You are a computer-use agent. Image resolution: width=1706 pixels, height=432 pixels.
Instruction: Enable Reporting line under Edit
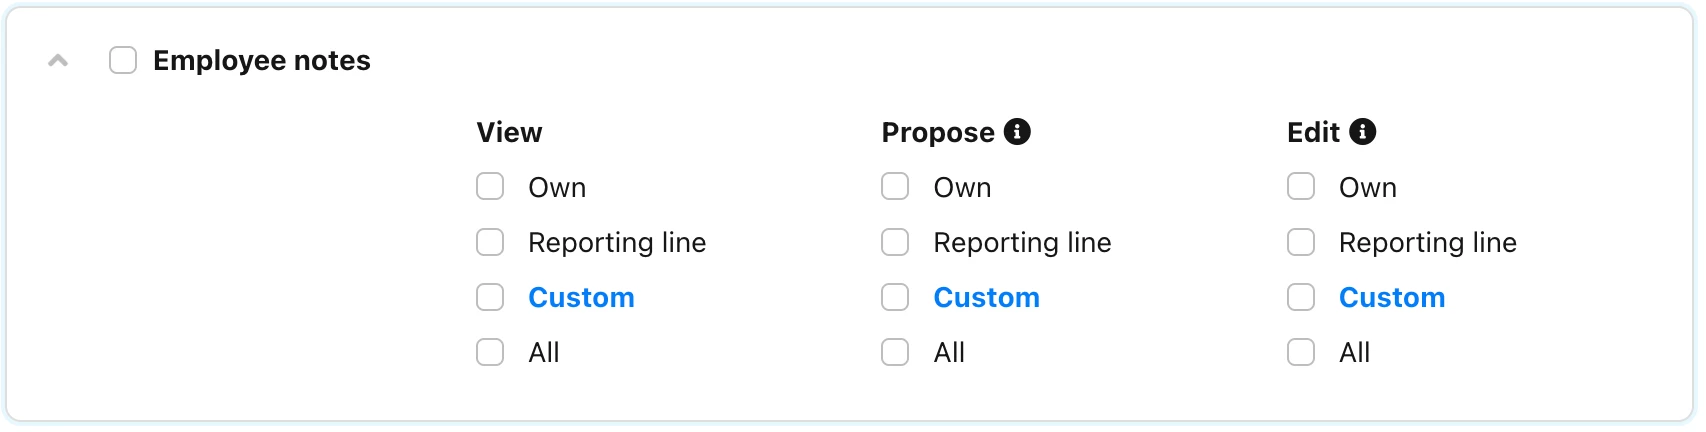coord(1301,242)
